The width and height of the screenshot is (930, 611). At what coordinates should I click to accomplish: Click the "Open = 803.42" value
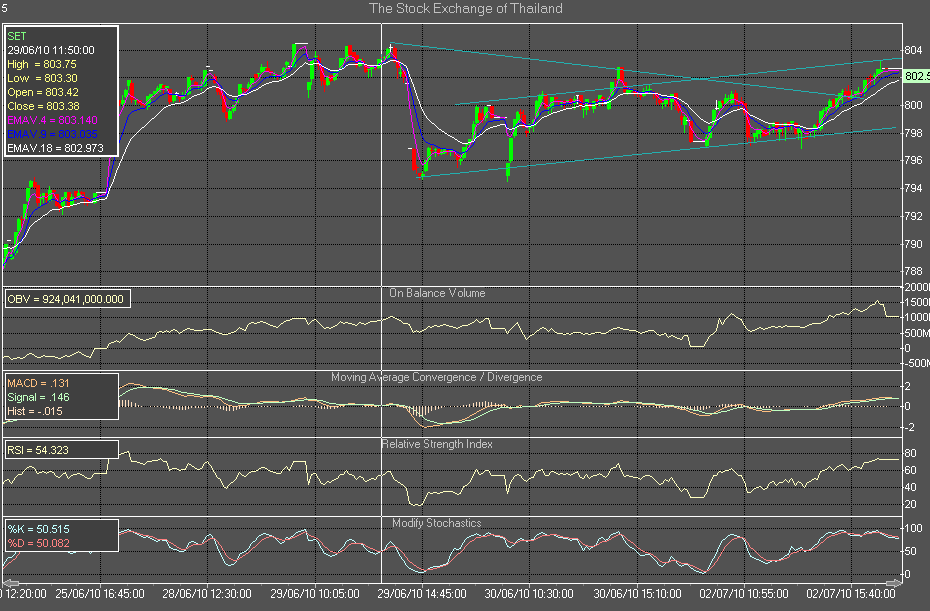pyautogui.click(x=43, y=92)
